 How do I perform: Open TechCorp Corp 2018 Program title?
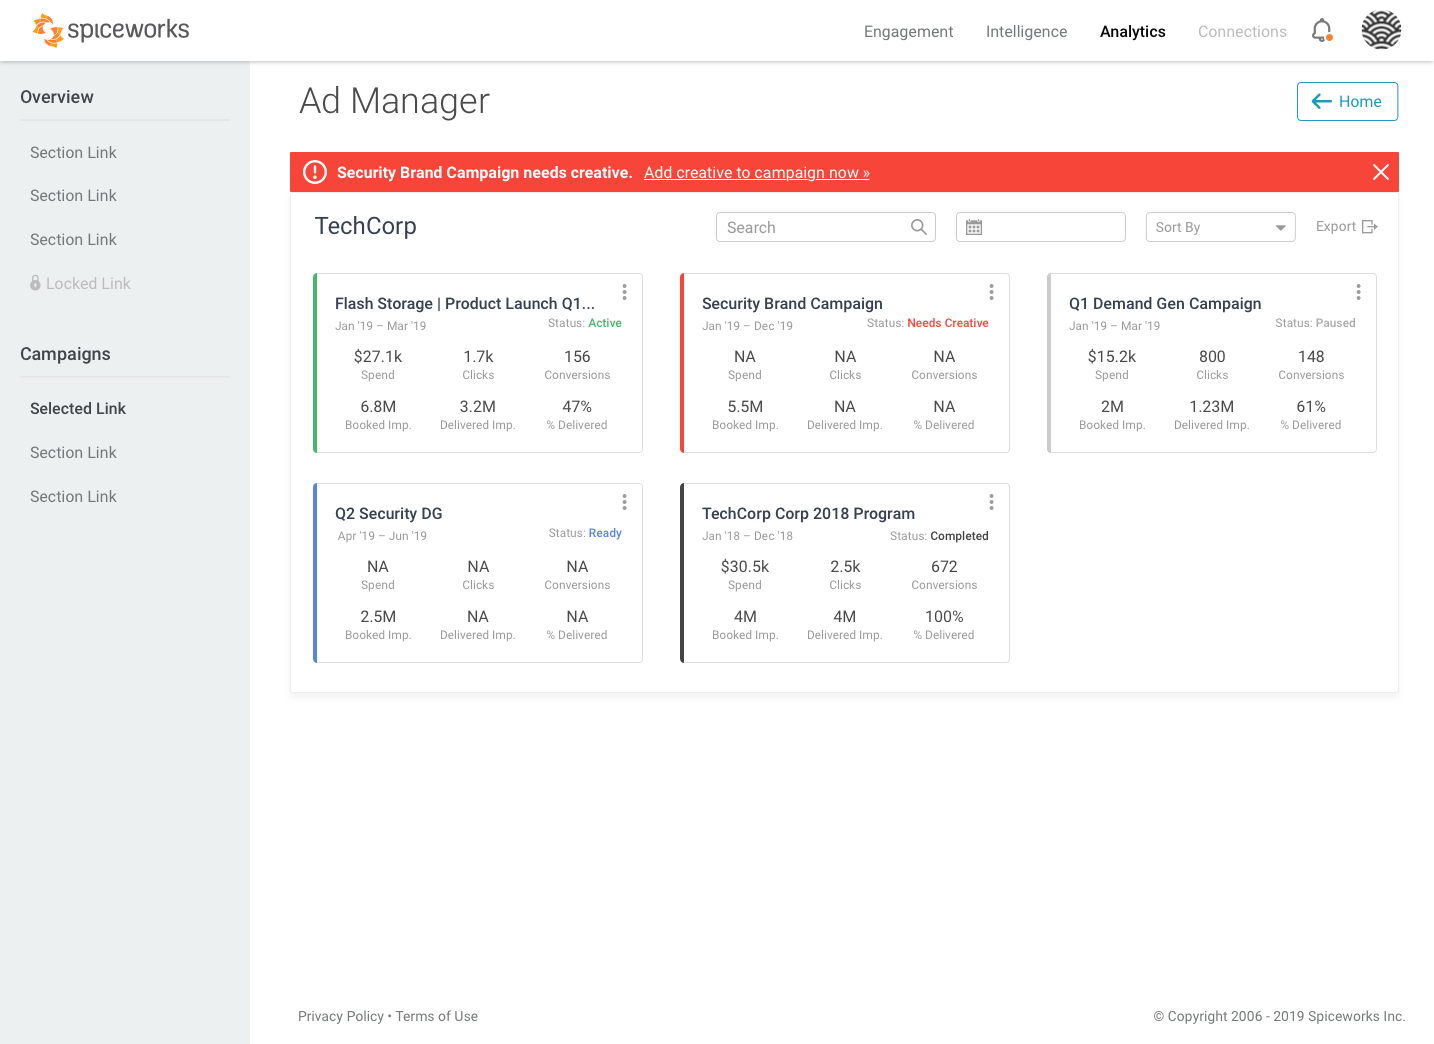pos(808,513)
